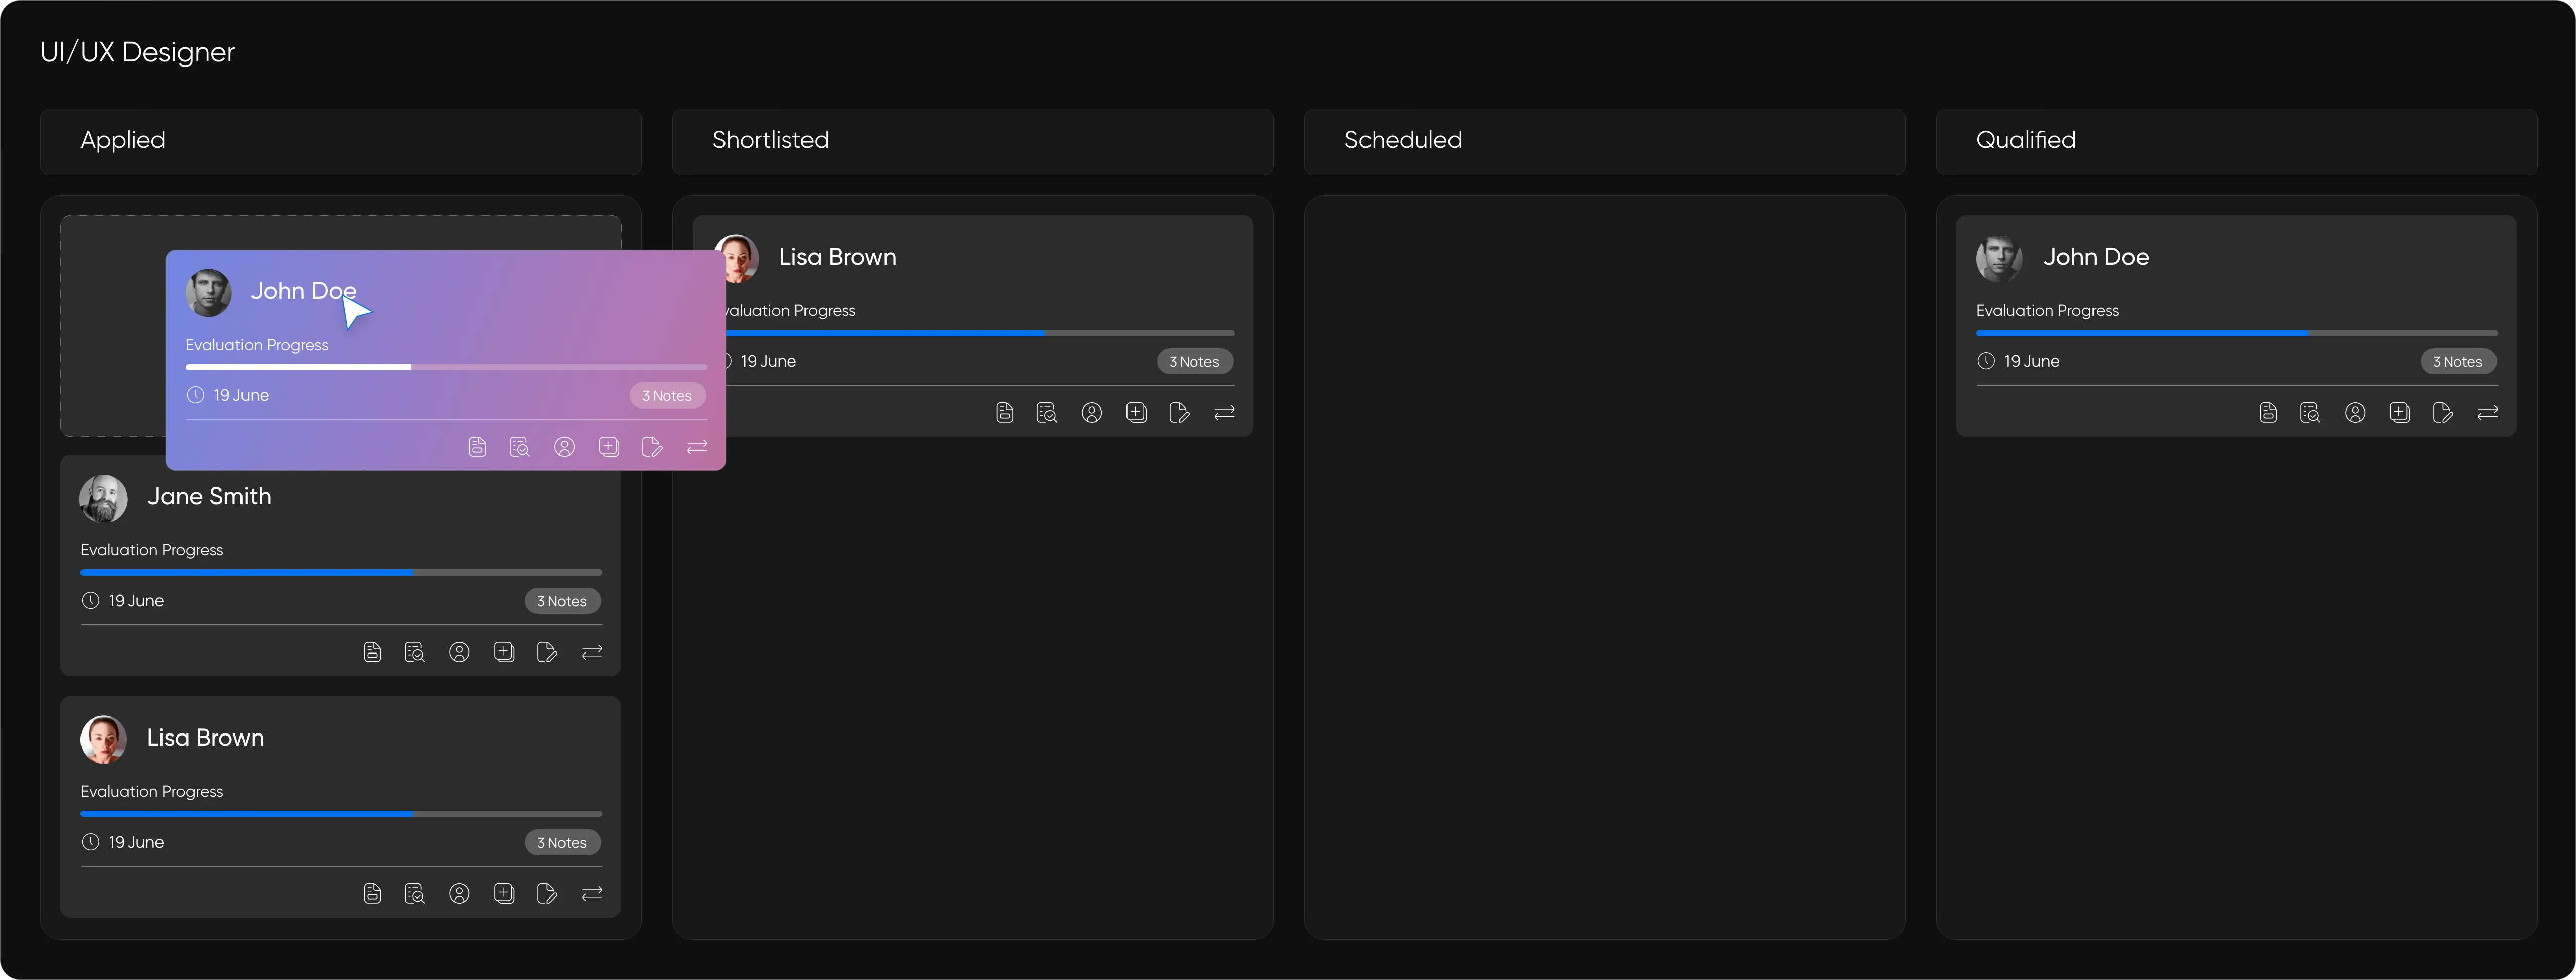Click the add-plus icon on Applied Lisa Brown card
2576x980 pixels.
tap(504, 893)
